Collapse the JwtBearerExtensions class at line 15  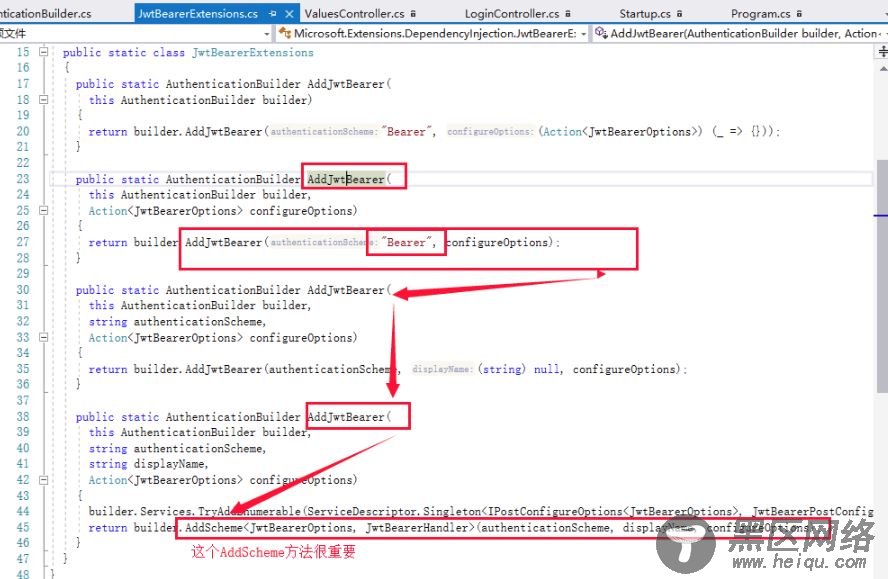44,52
